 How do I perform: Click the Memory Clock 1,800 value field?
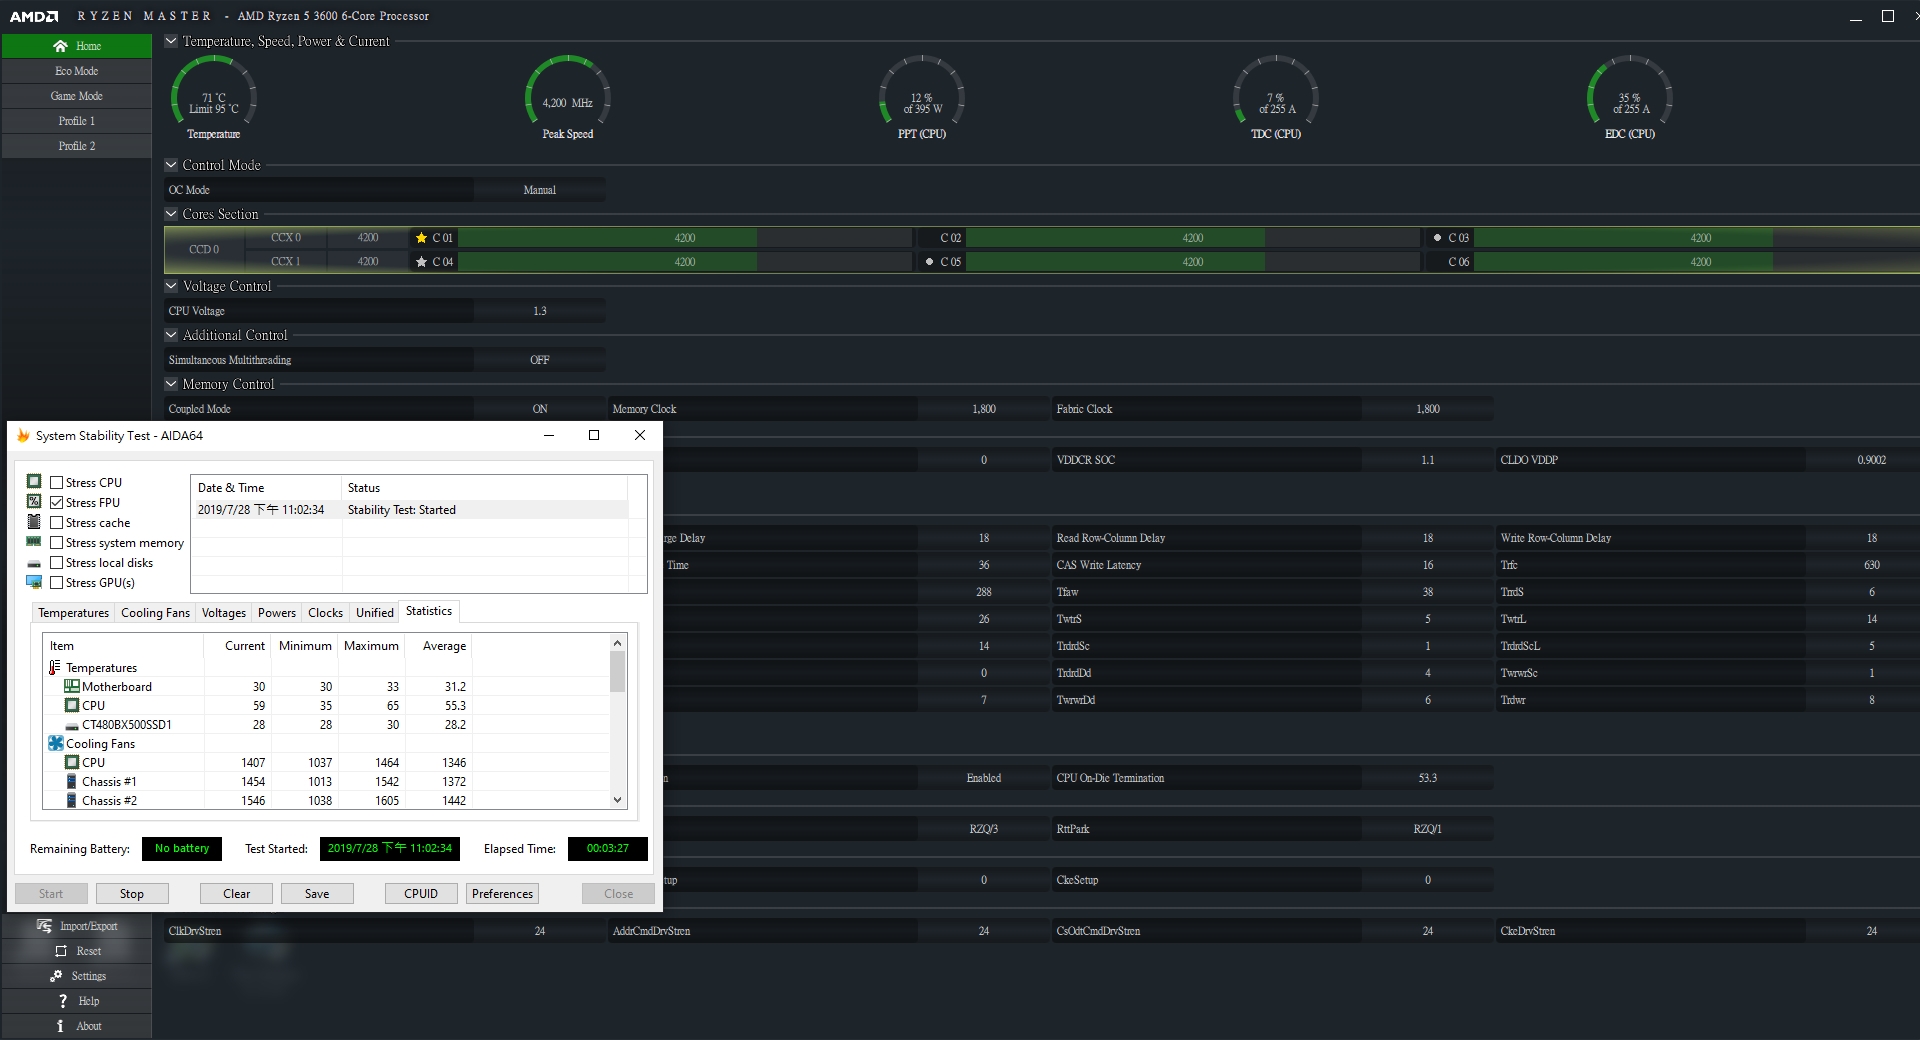tap(983, 409)
